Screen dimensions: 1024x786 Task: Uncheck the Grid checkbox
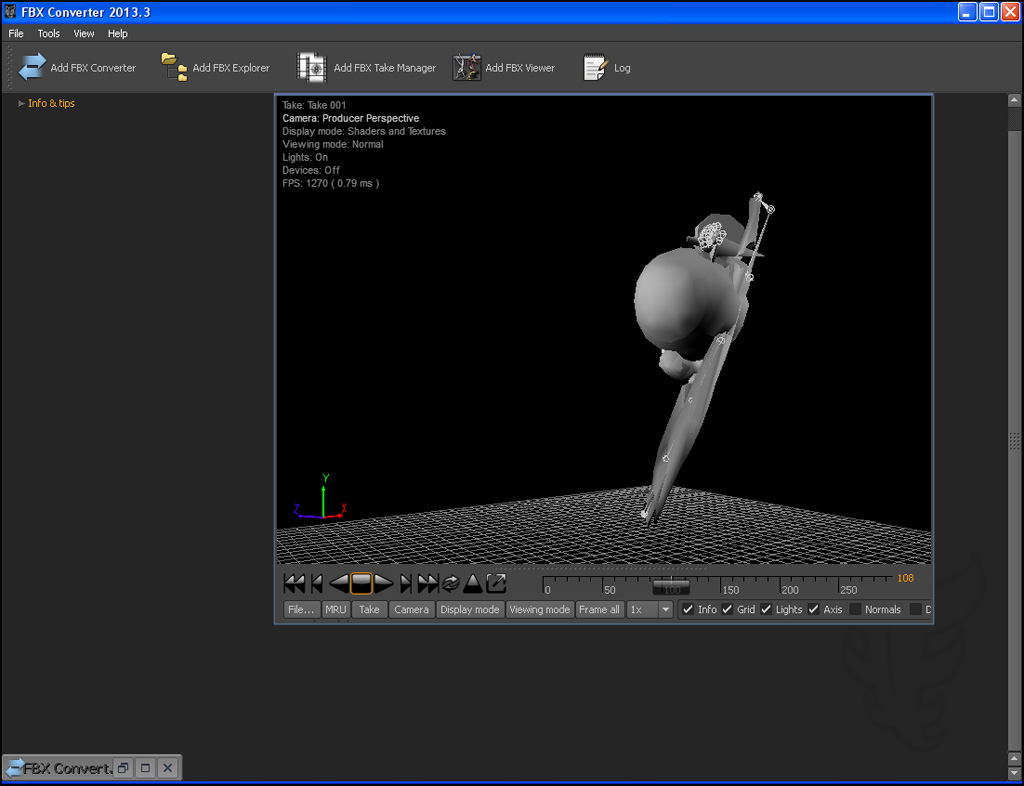point(727,609)
